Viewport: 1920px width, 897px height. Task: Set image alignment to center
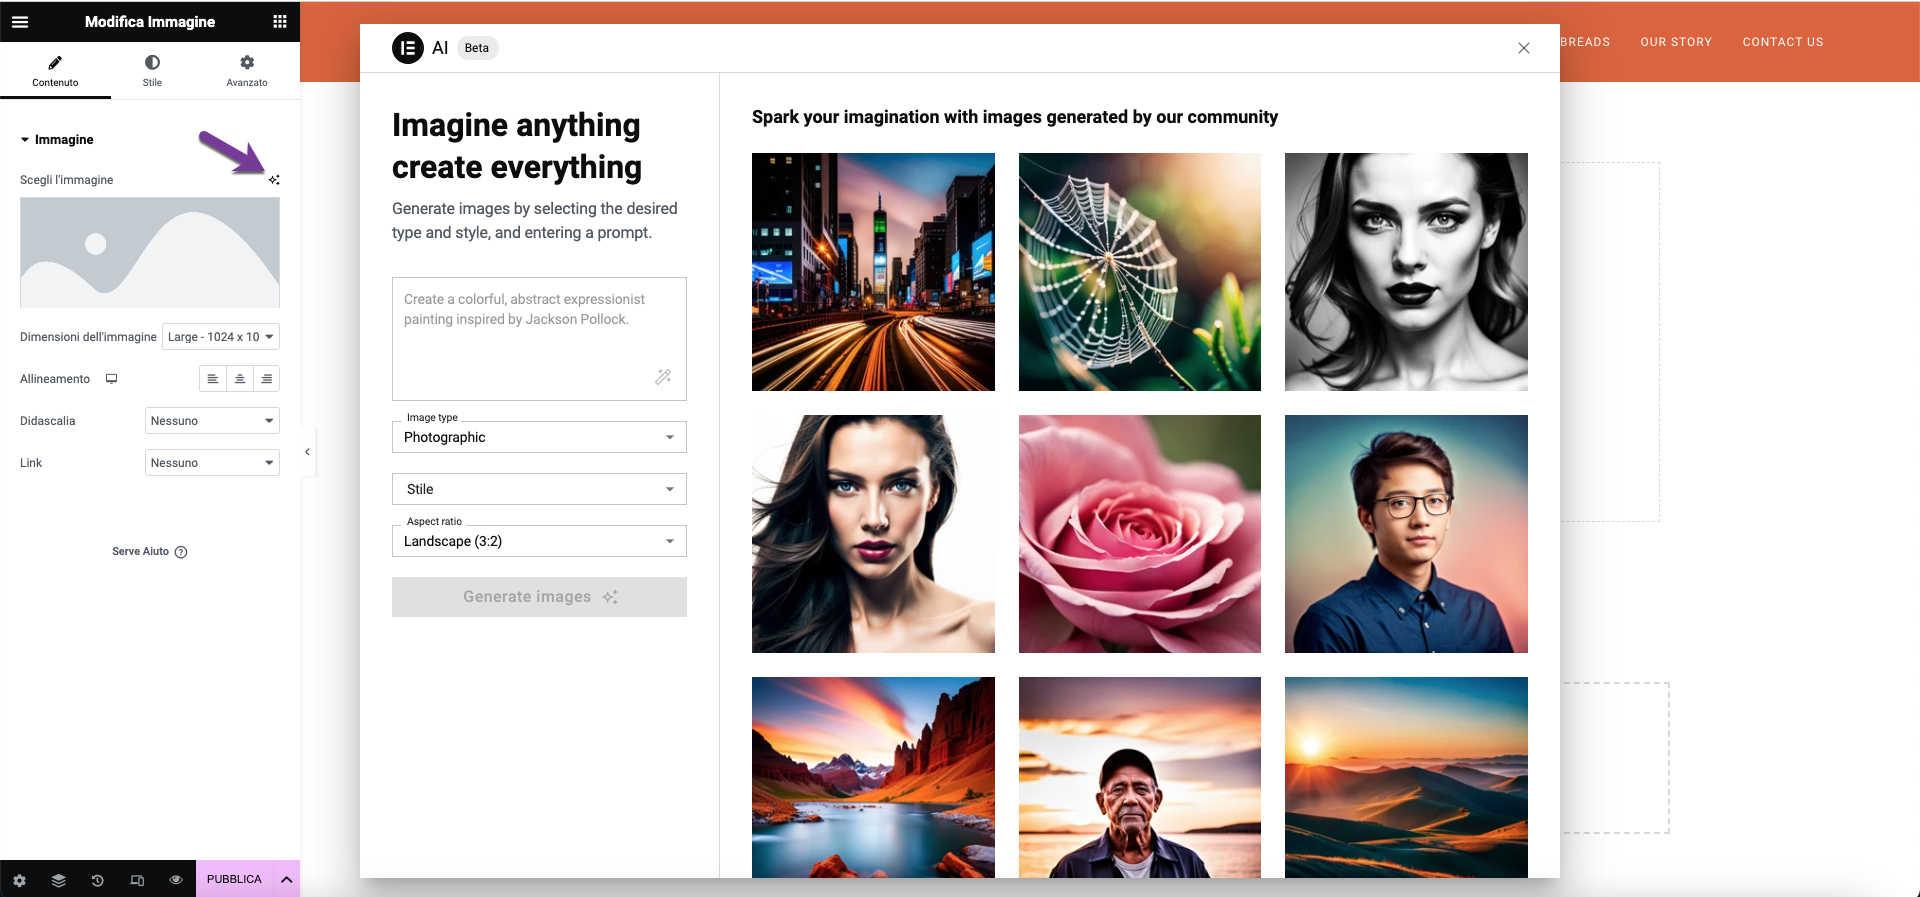click(240, 379)
